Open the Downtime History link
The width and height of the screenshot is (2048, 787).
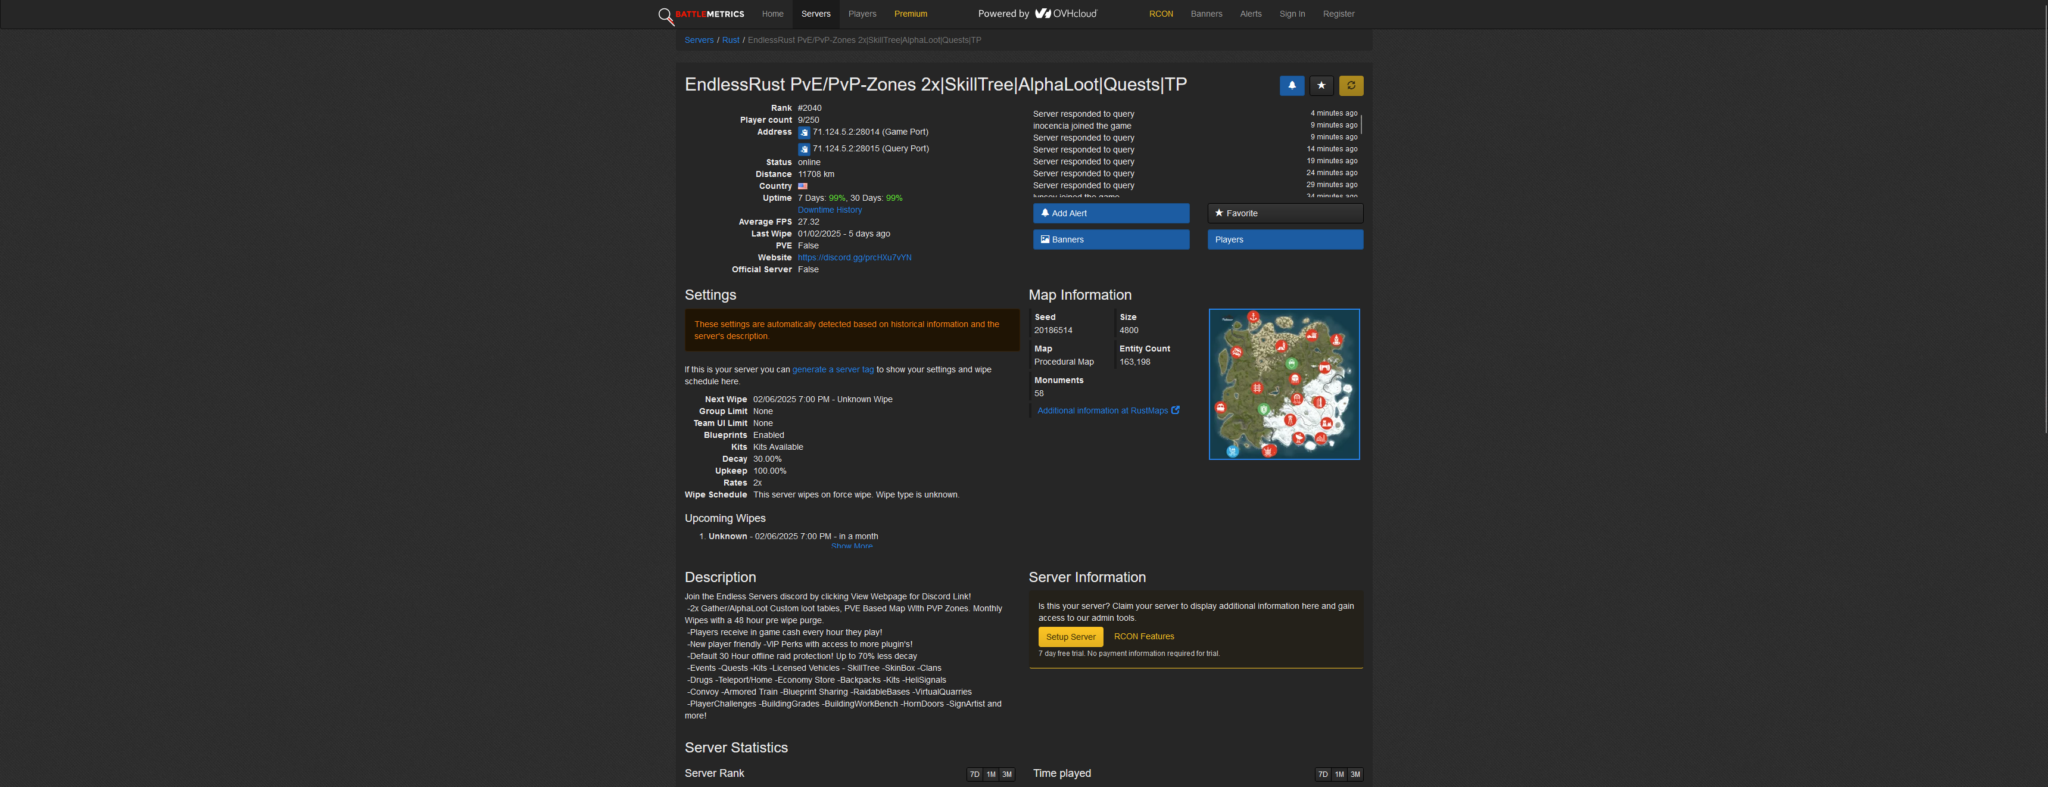click(830, 210)
